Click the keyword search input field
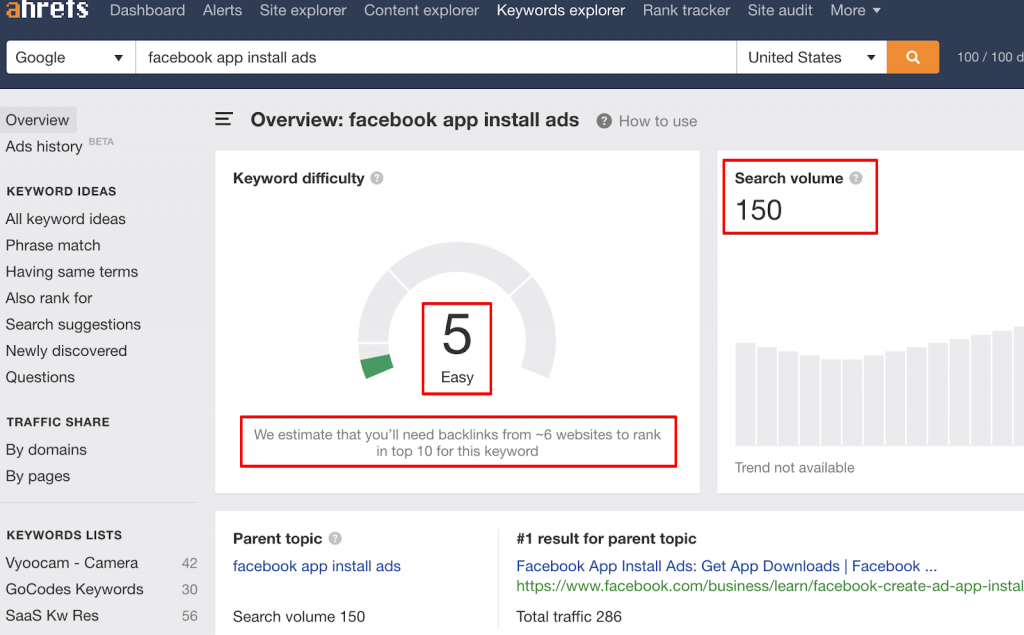1024x635 pixels. click(x=435, y=57)
